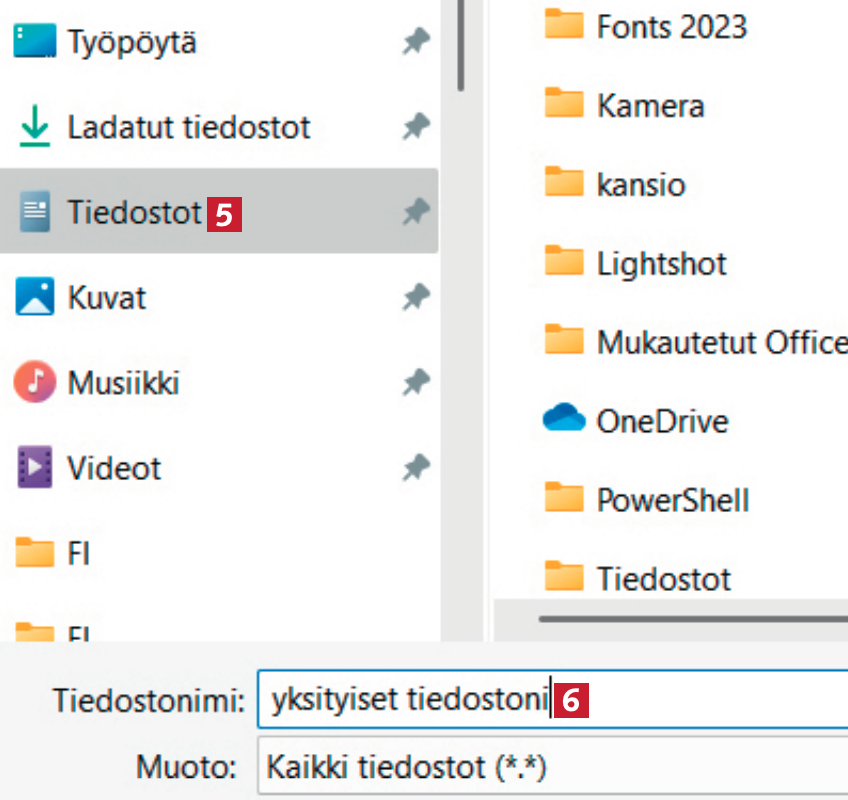Open the Muoto file type dropdown

click(x=550, y=769)
